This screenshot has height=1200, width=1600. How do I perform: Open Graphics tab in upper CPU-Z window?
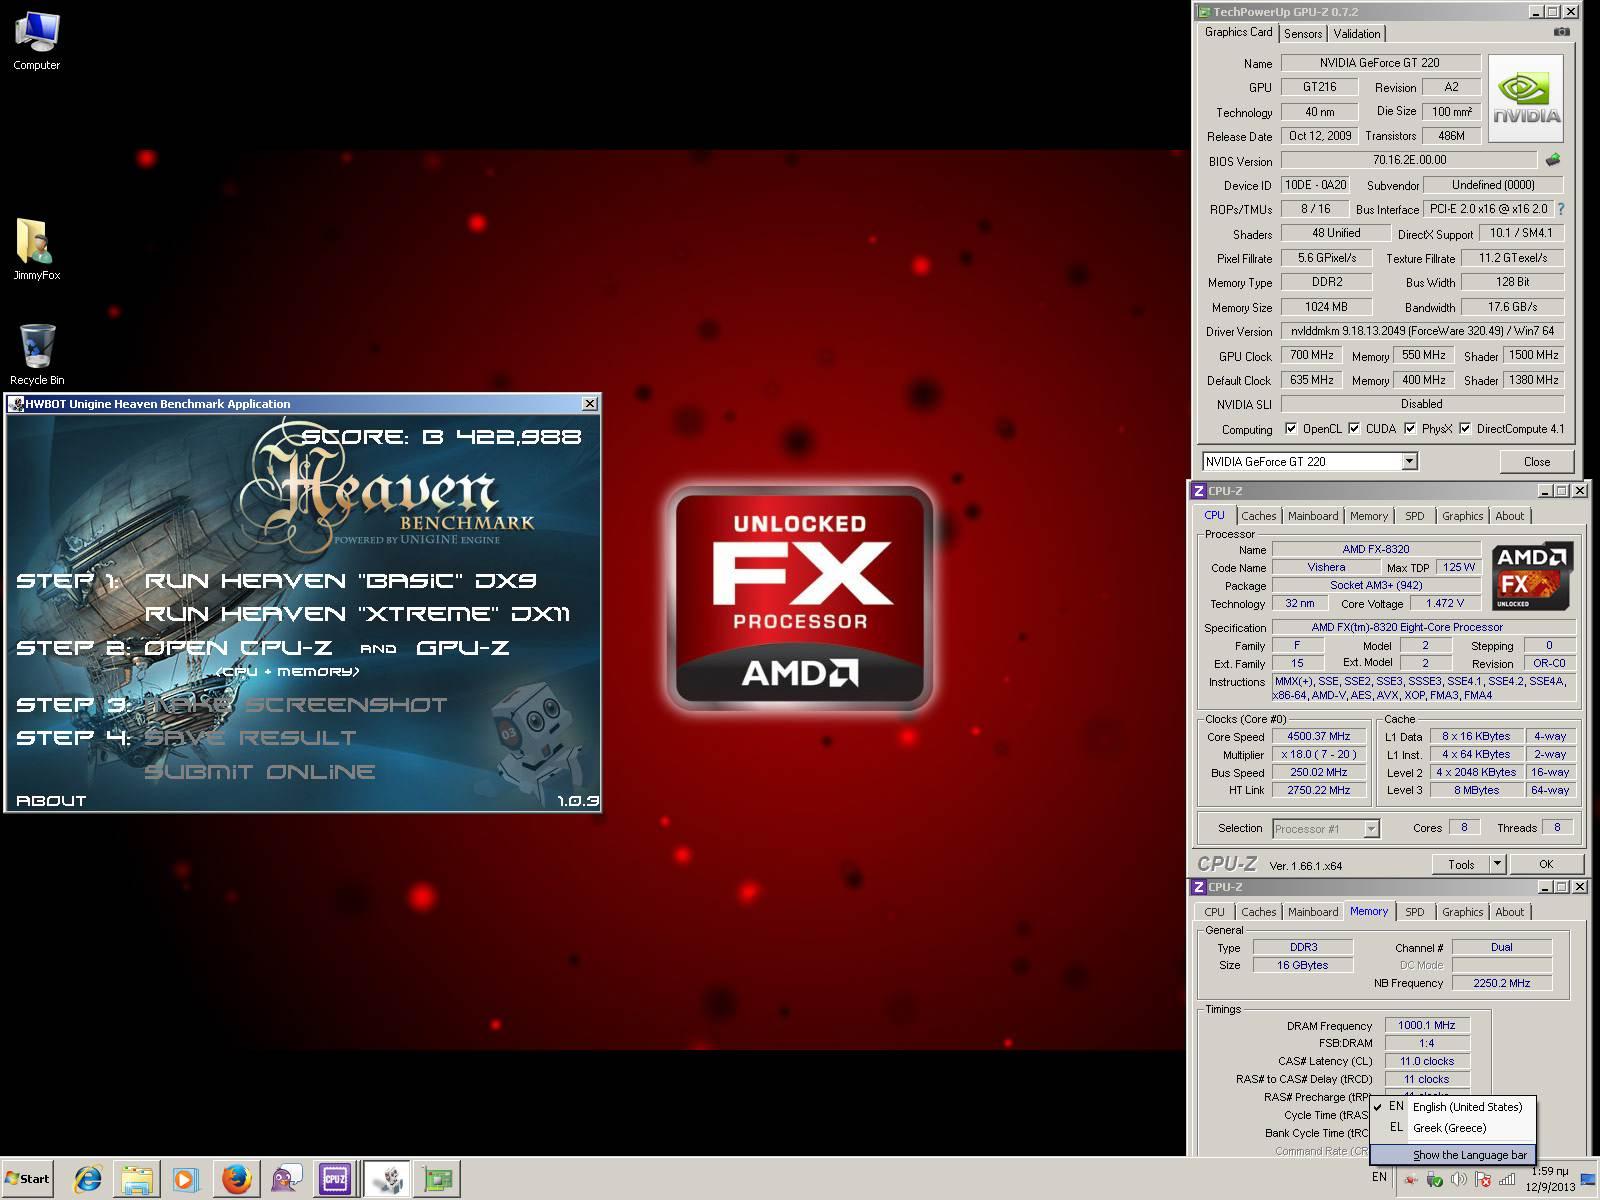[x=1462, y=516]
